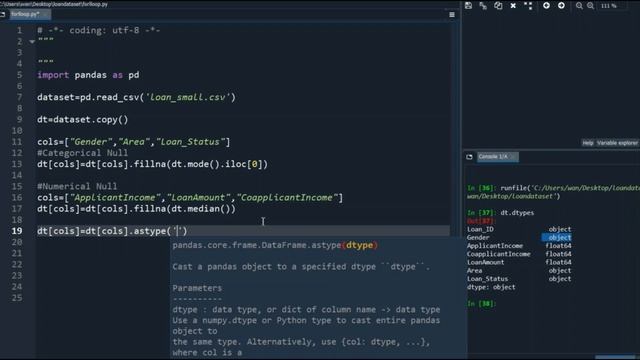Select the Console 1/A tab
The width and height of the screenshot is (640, 360).
click(x=497, y=157)
